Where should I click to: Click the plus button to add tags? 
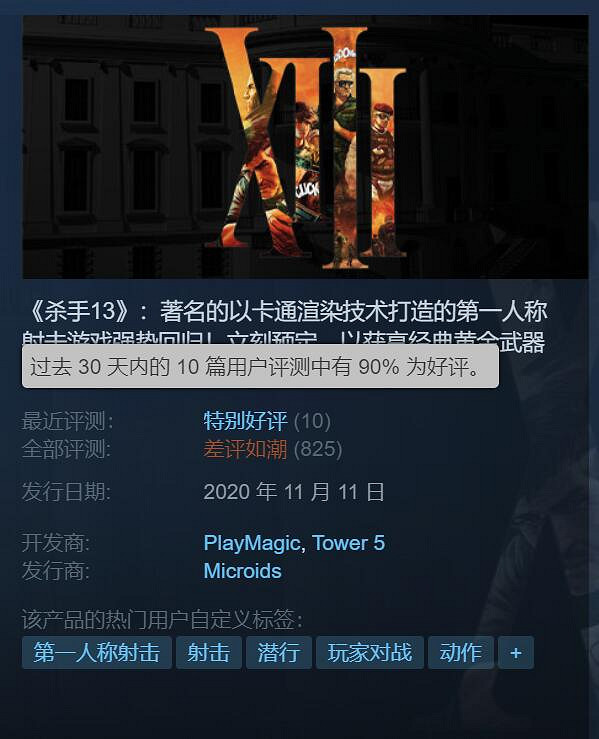tap(516, 653)
